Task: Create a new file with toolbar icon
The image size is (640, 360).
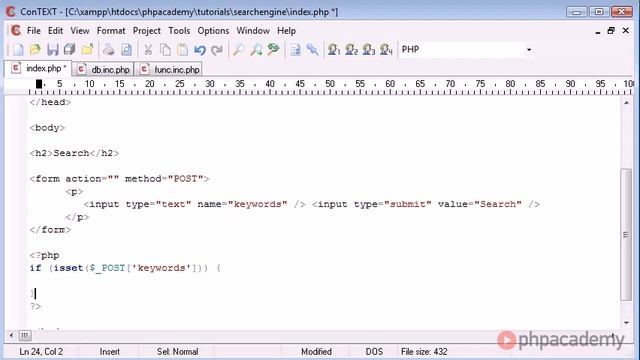Action: coord(18,50)
